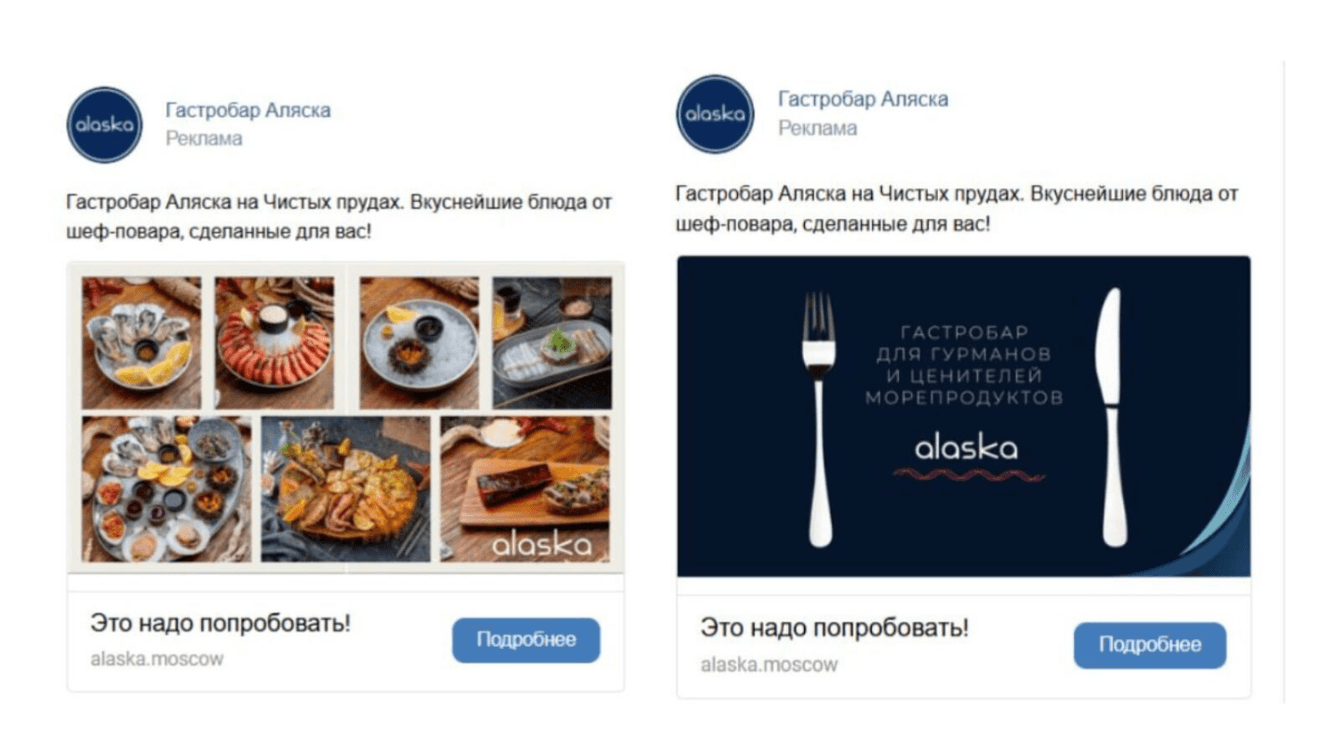Screen dimensions: 1340x754
Task: Select the wooden board dish photo with alaska watermark
Action: click(525, 489)
